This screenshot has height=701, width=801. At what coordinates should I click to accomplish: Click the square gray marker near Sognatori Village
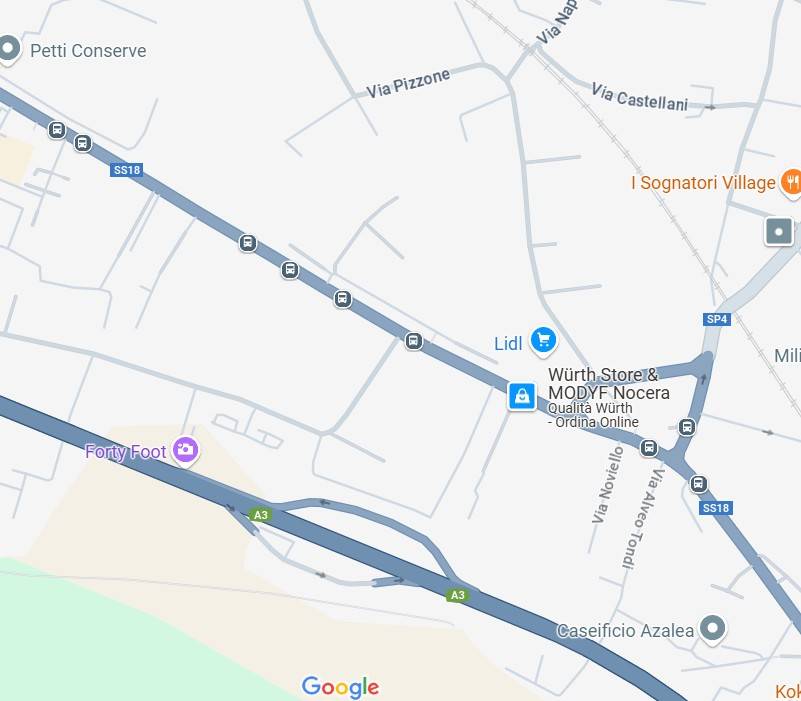pos(779,231)
